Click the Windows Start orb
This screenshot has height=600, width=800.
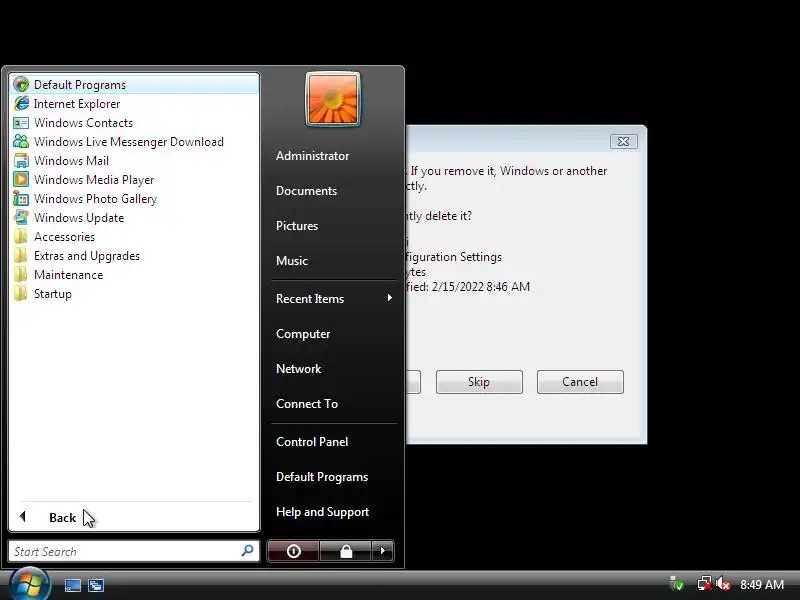click(x=29, y=584)
